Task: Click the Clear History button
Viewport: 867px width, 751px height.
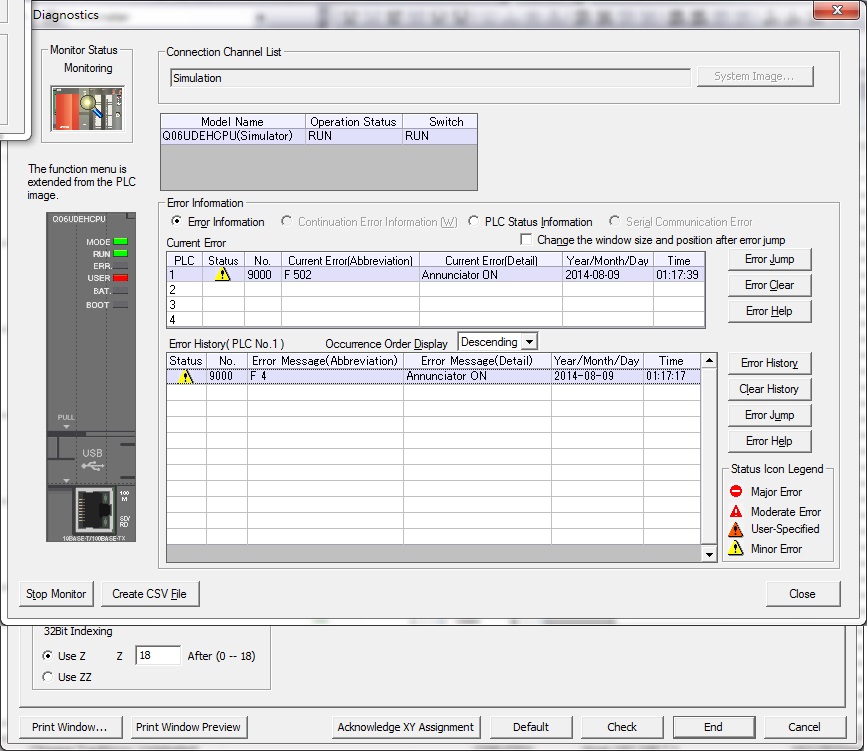Action: coord(768,389)
